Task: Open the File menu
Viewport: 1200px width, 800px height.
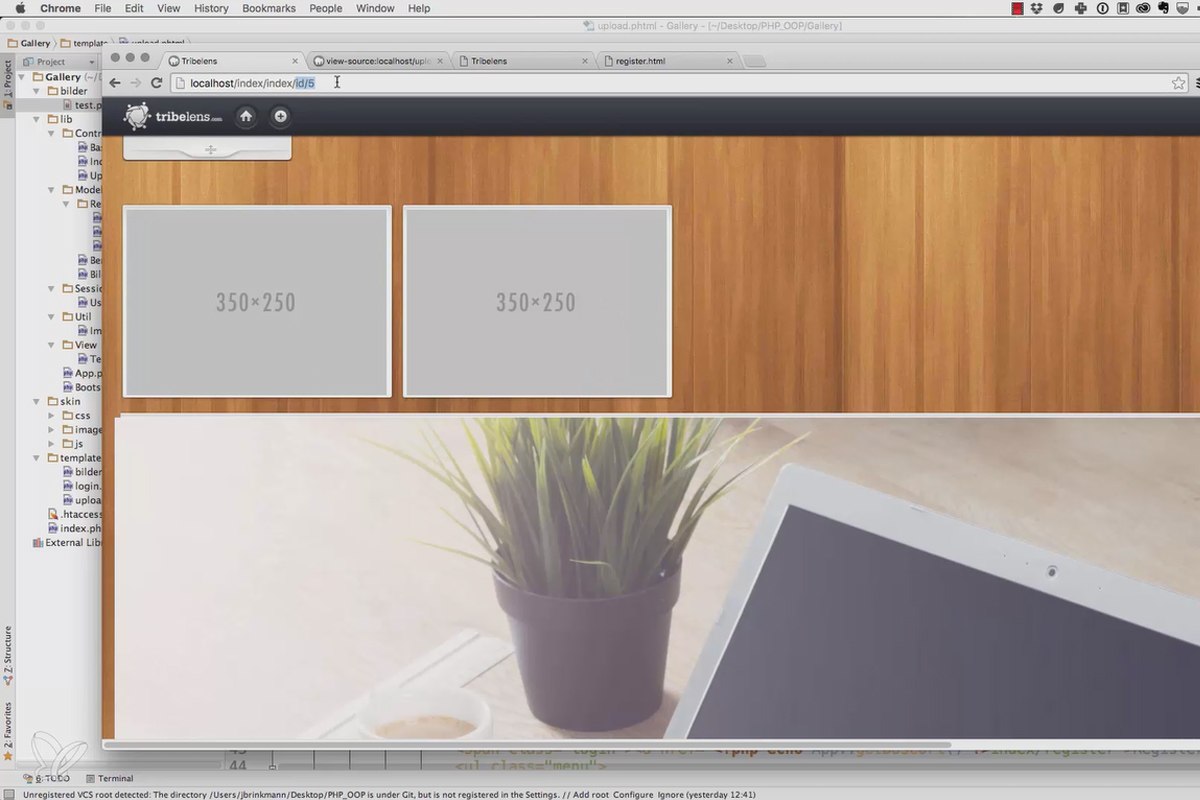Action: [103, 8]
